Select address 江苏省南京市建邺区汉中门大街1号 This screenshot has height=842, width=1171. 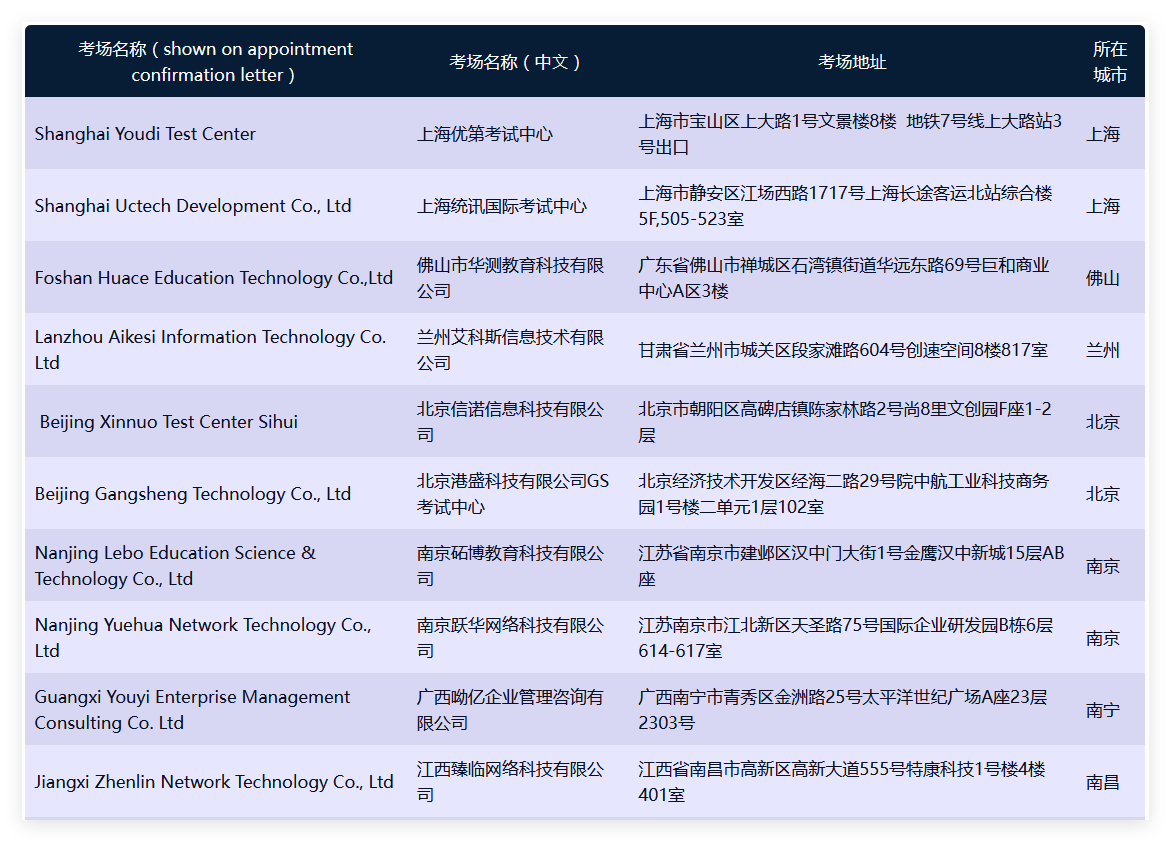pyautogui.click(x=851, y=566)
